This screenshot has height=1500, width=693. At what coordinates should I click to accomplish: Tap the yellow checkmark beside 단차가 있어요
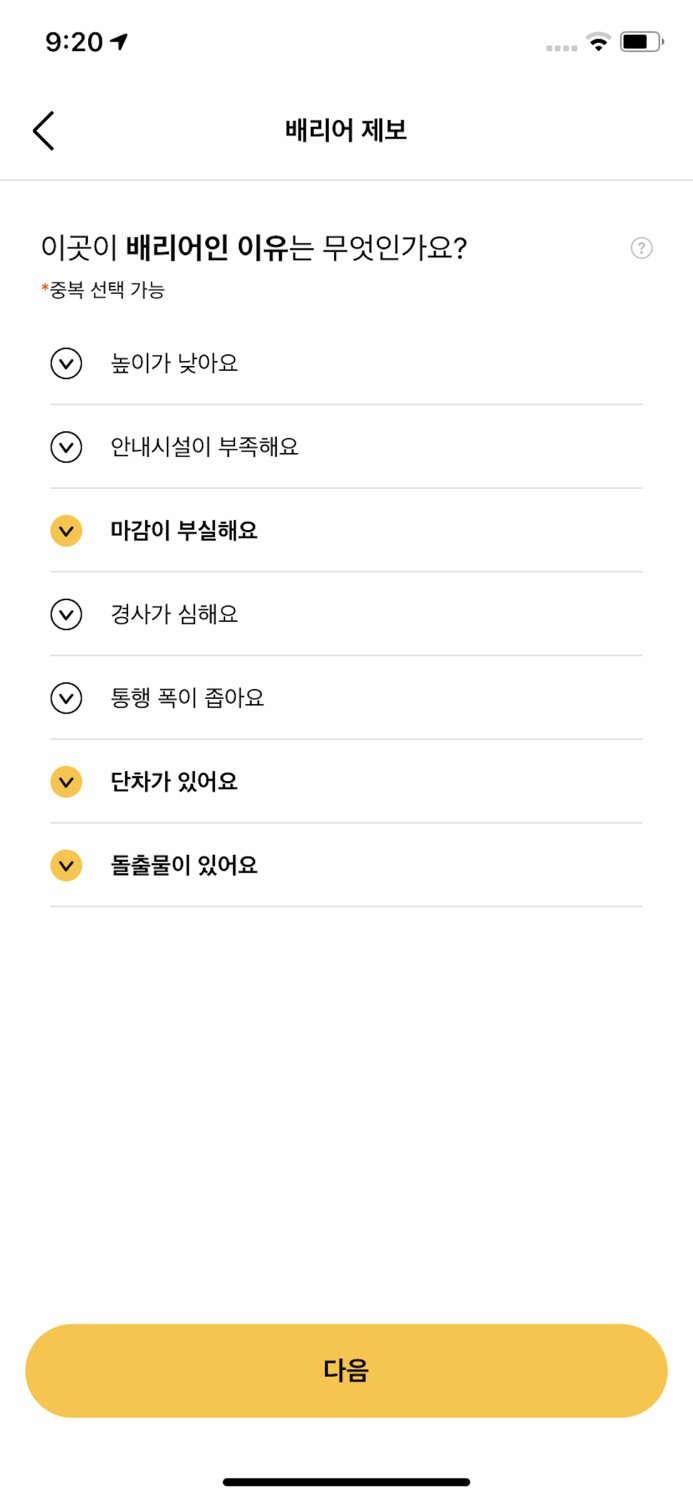click(65, 781)
